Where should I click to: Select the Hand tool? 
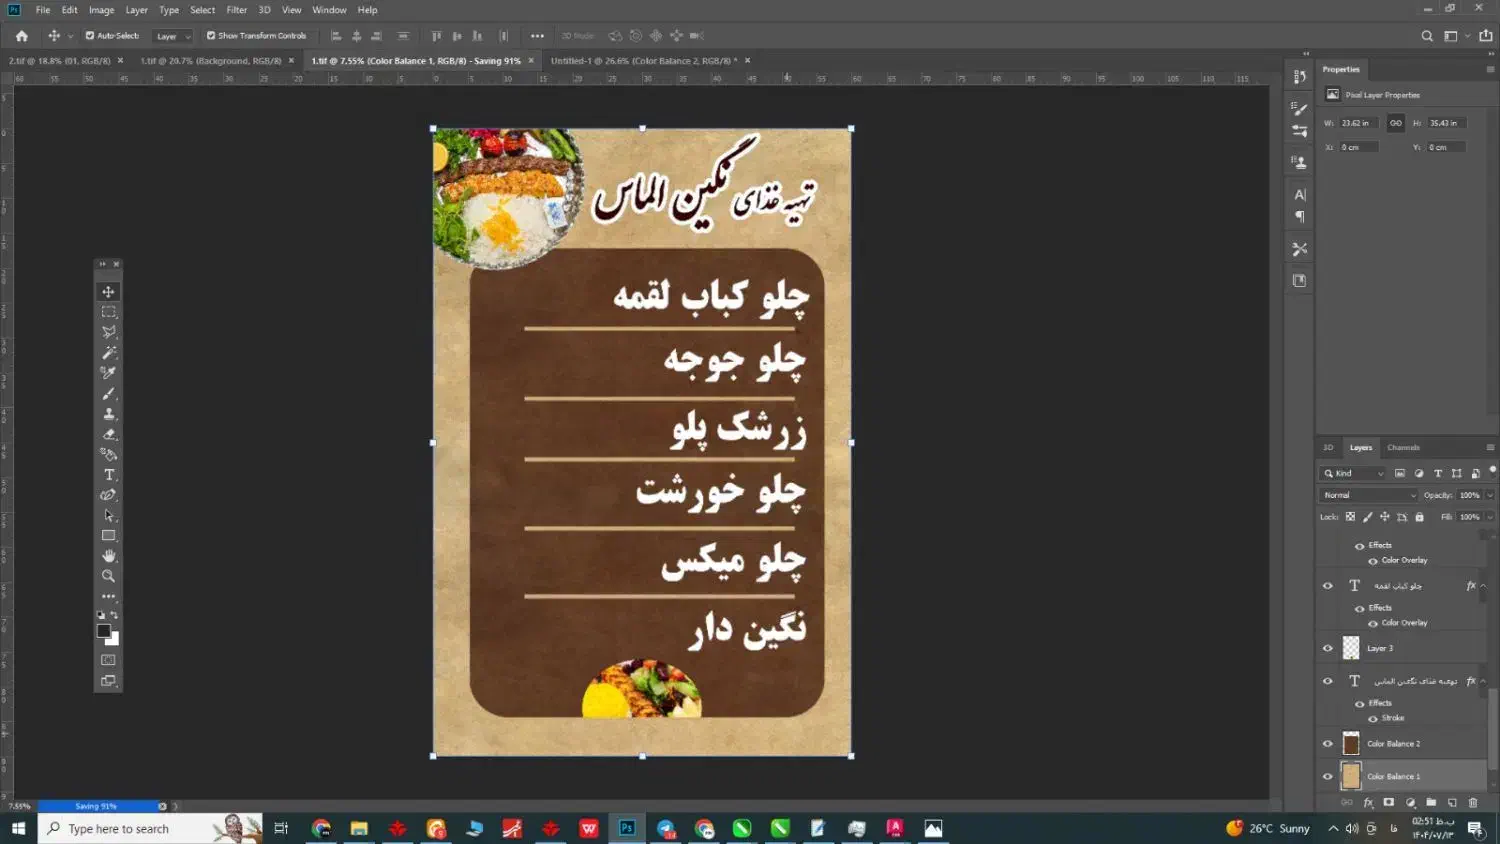tap(108, 556)
